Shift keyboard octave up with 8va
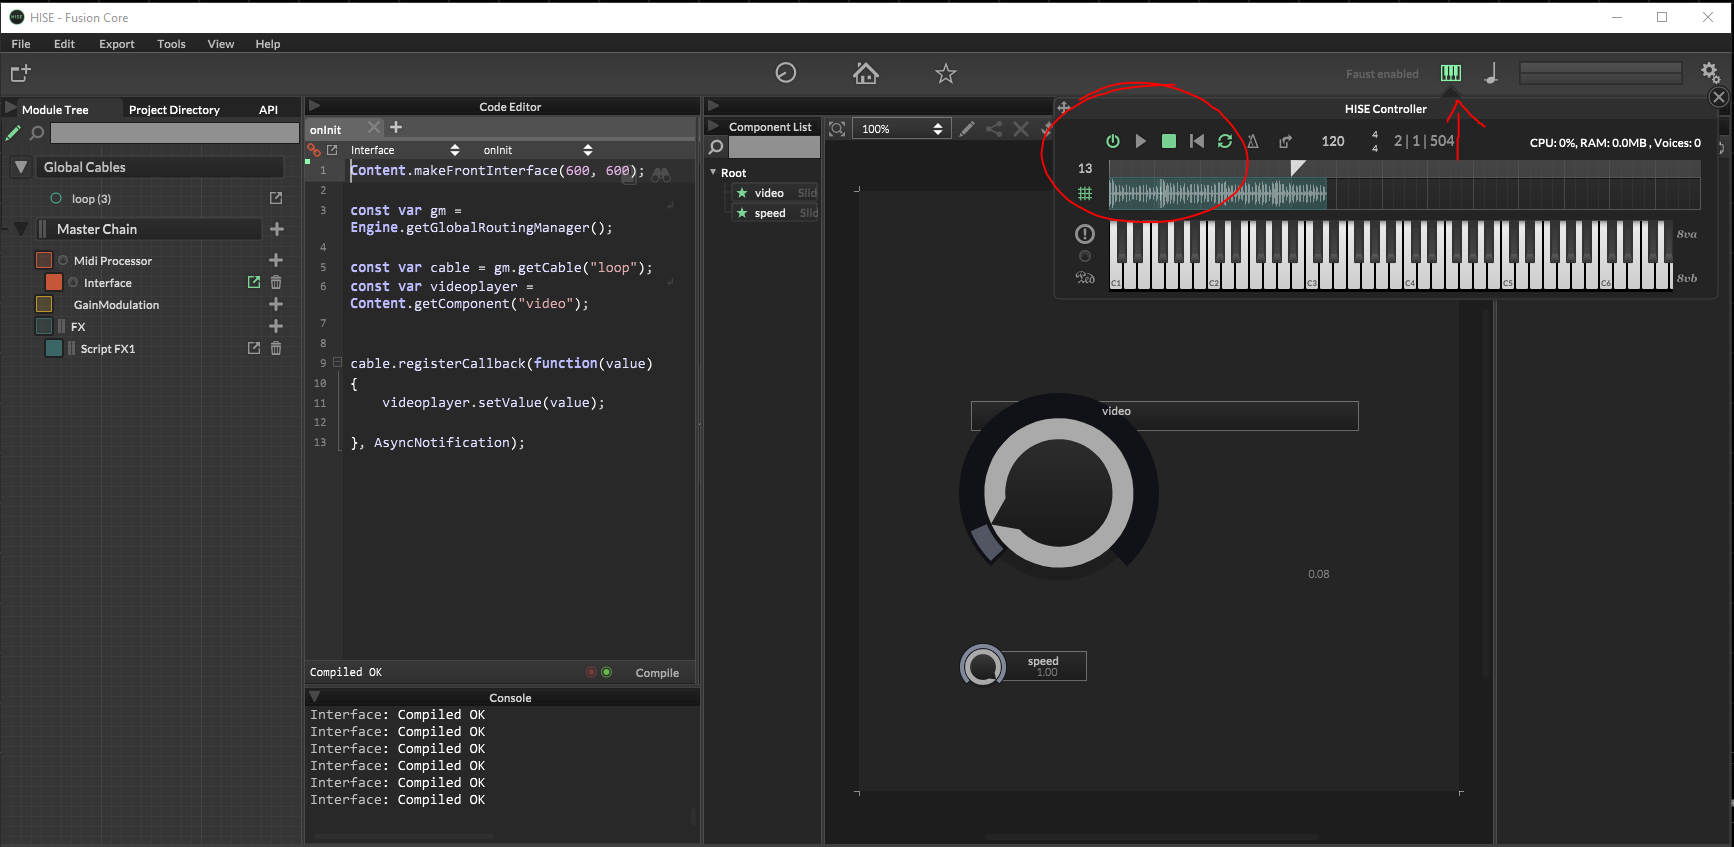1734x847 pixels. point(1687,234)
